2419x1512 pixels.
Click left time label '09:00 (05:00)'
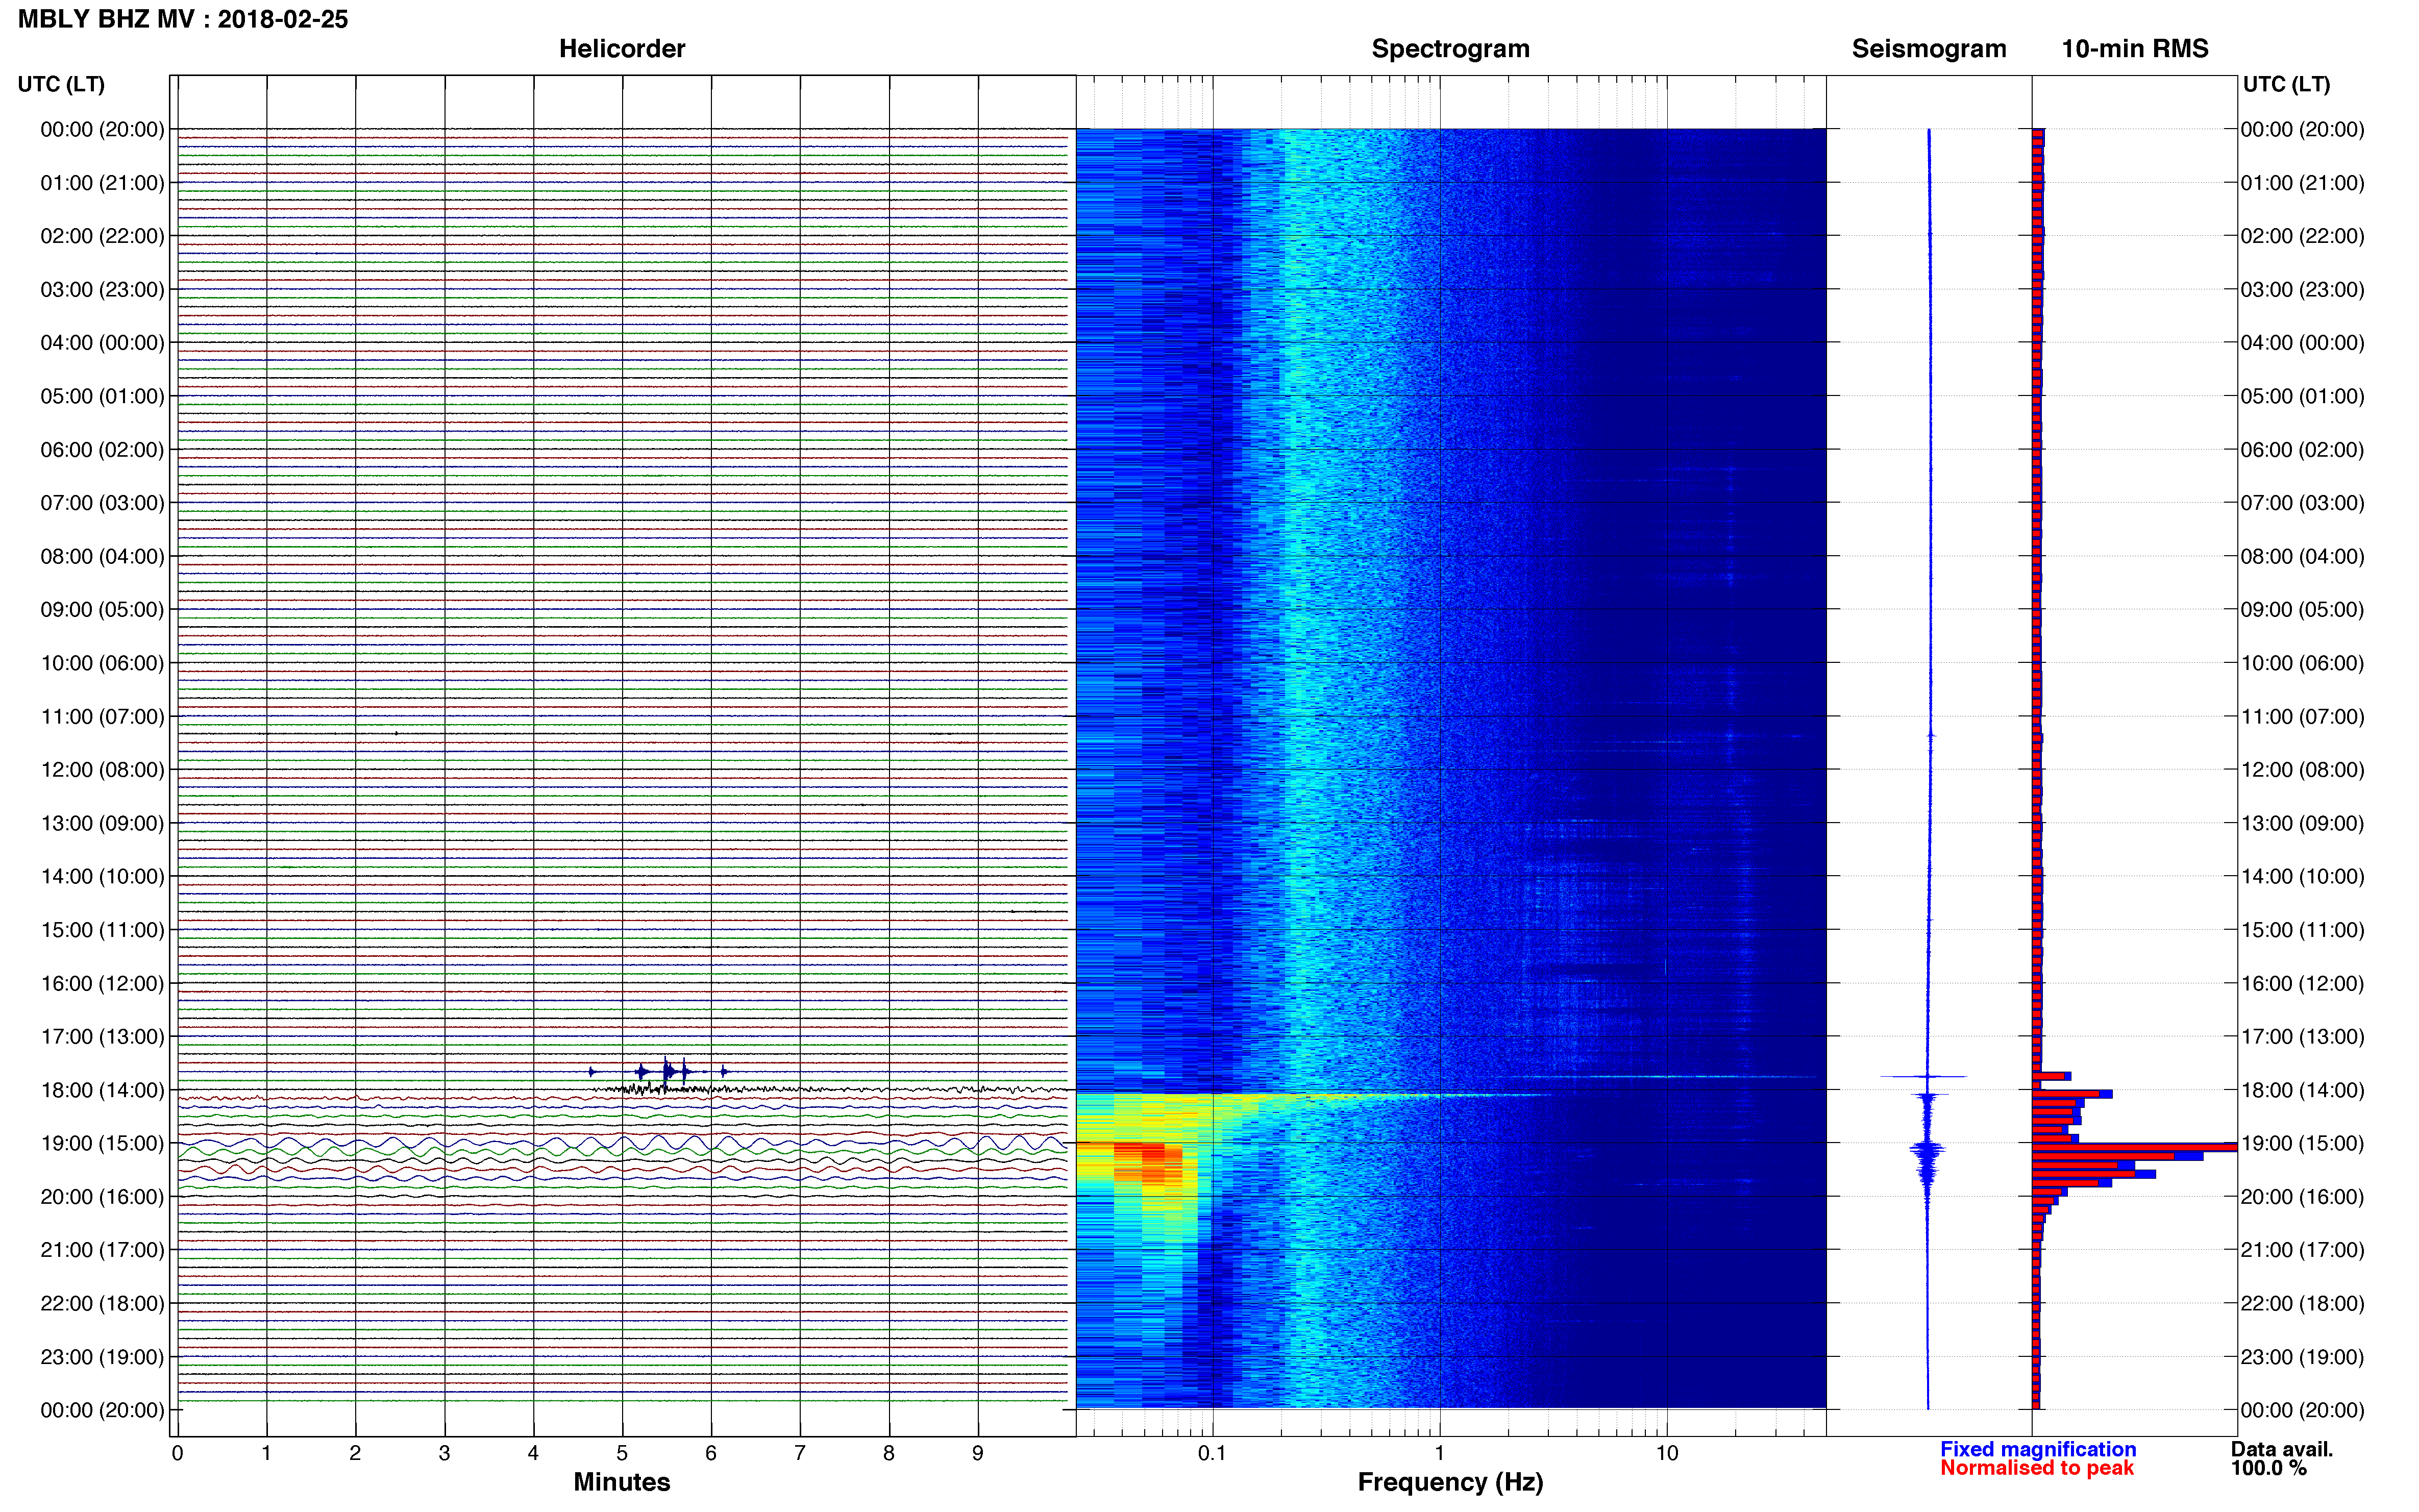pyautogui.click(x=102, y=610)
